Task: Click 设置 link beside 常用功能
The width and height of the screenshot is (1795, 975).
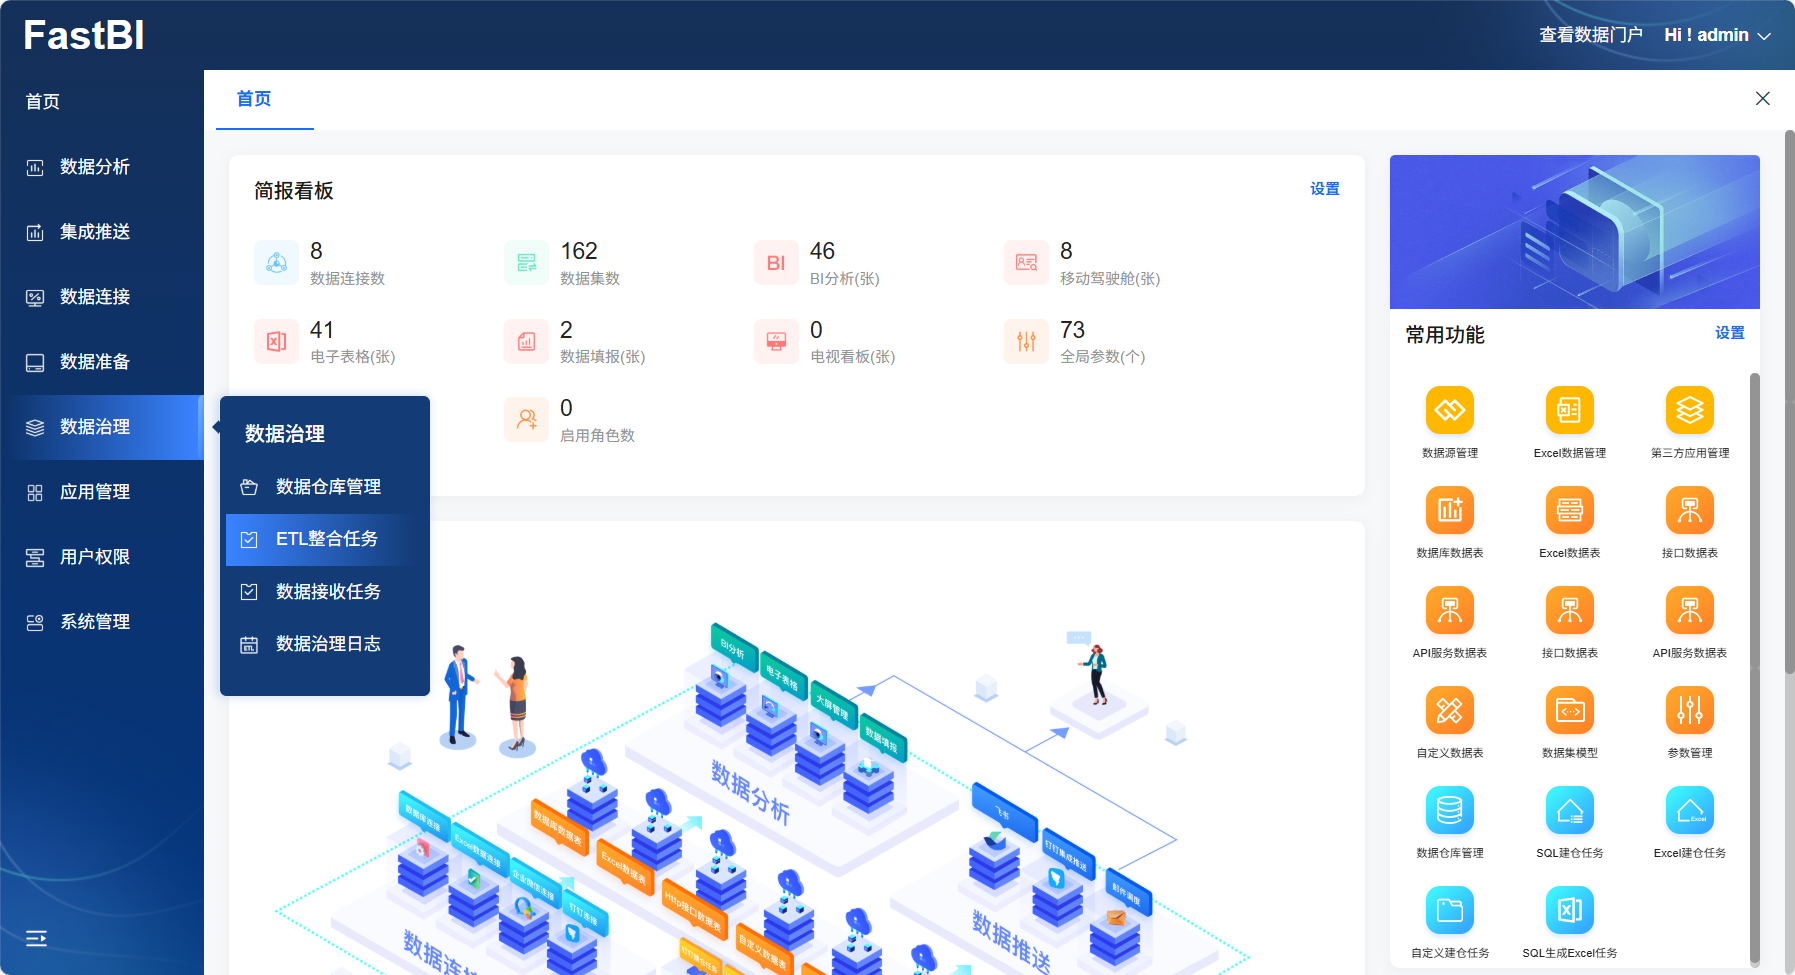Action: [x=1729, y=333]
